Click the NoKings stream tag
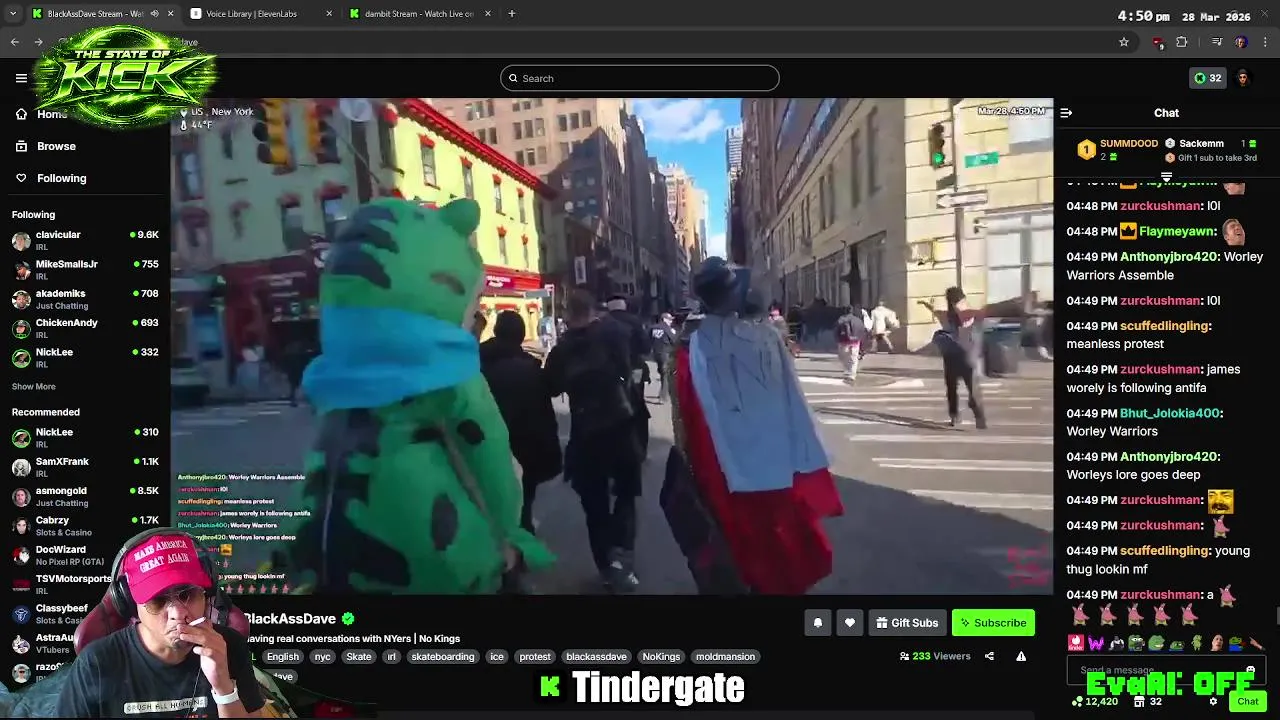This screenshot has height=720, width=1280. point(661,657)
